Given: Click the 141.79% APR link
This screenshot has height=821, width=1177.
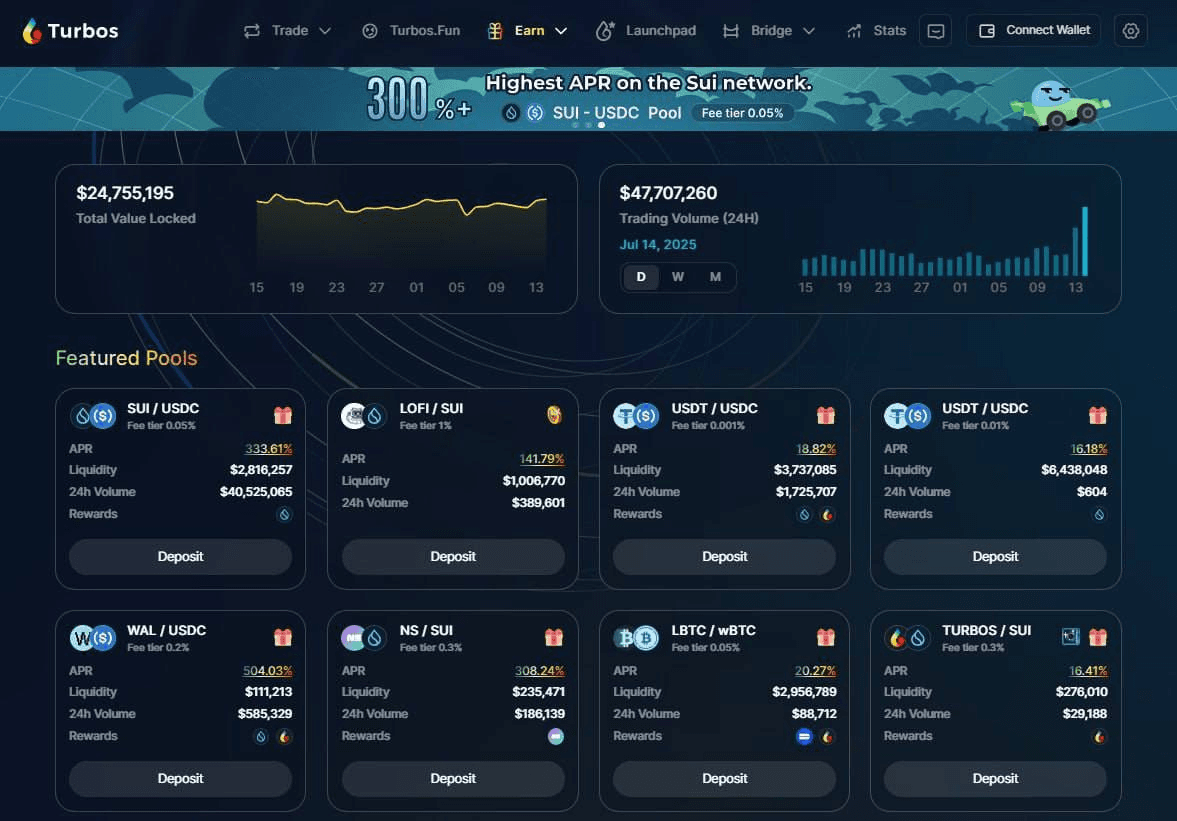Looking at the screenshot, I should click(x=541, y=459).
